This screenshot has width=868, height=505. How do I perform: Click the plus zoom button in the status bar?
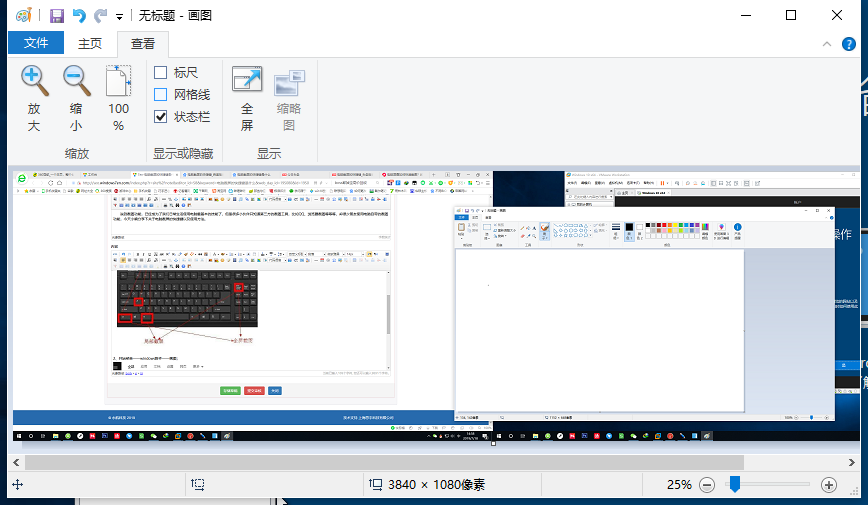coord(828,484)
